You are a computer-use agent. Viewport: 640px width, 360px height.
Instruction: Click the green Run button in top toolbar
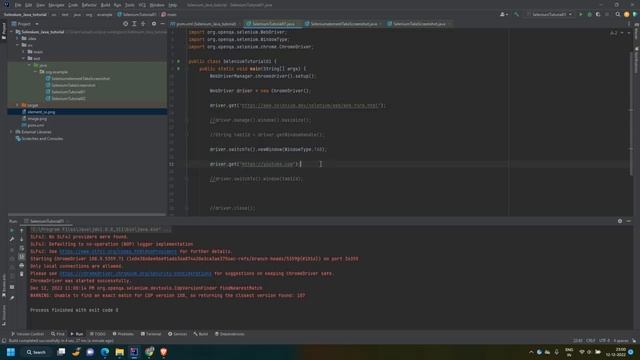[581, 14]
